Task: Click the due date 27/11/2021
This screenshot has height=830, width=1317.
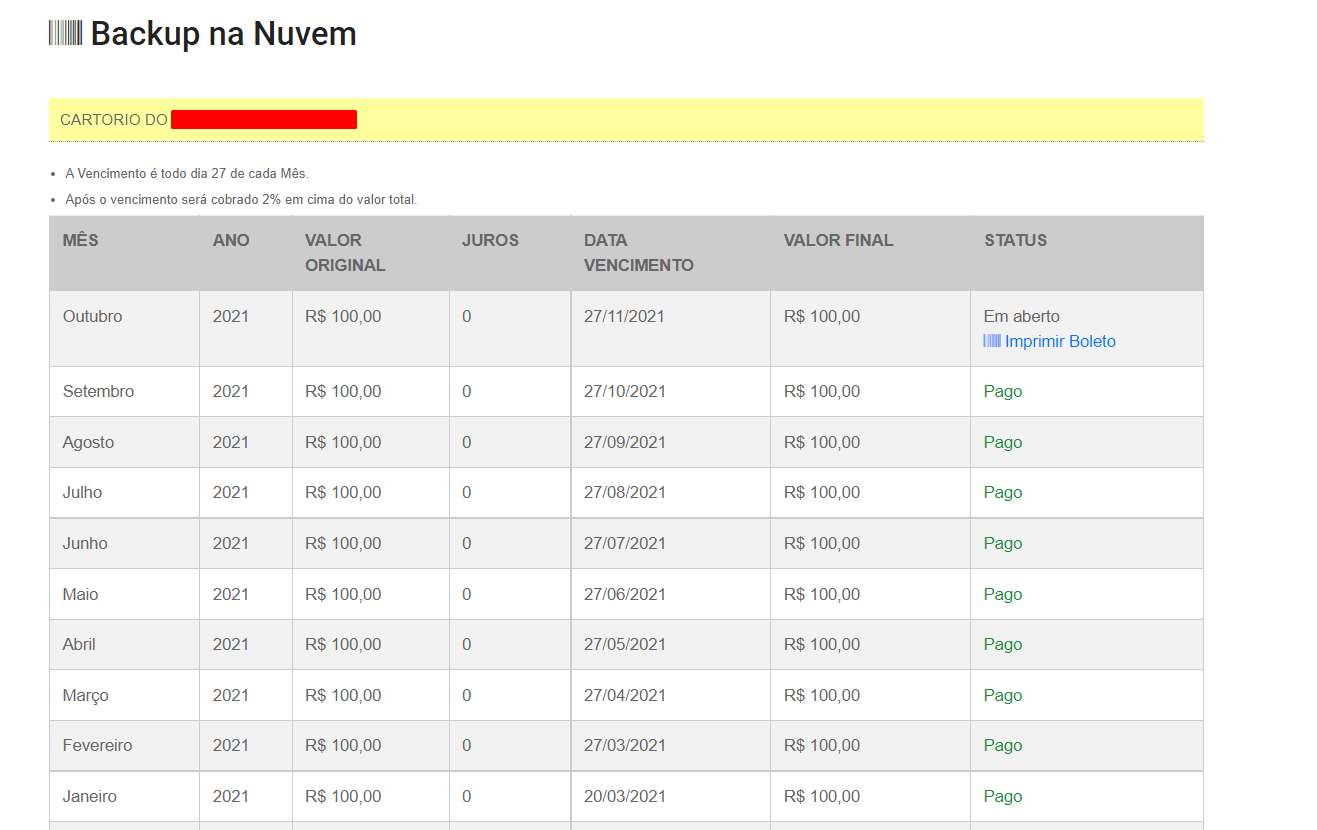Action: coord(624,316)
